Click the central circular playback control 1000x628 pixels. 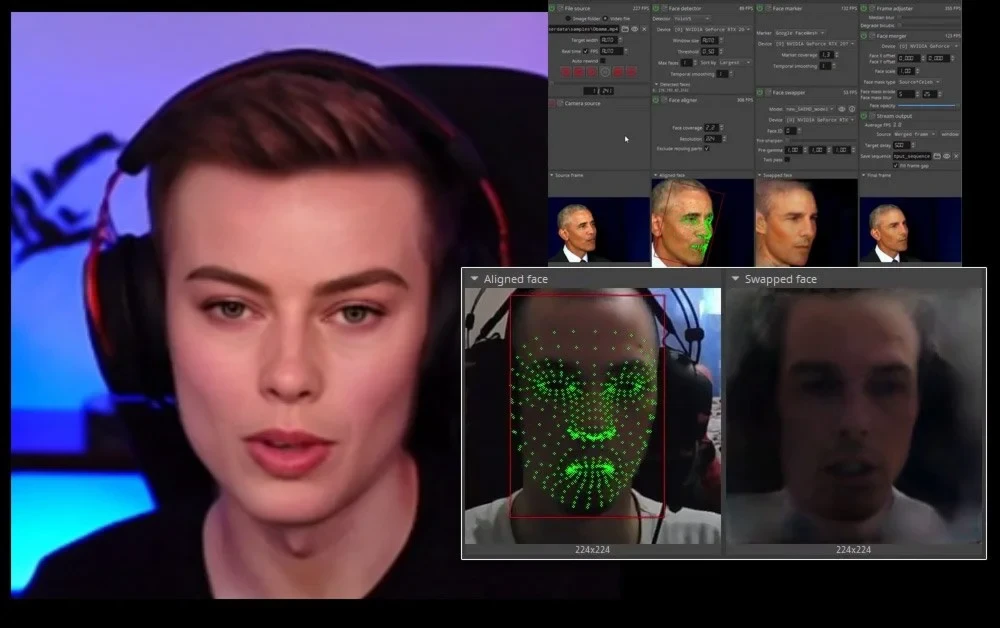tap(605, 72)
